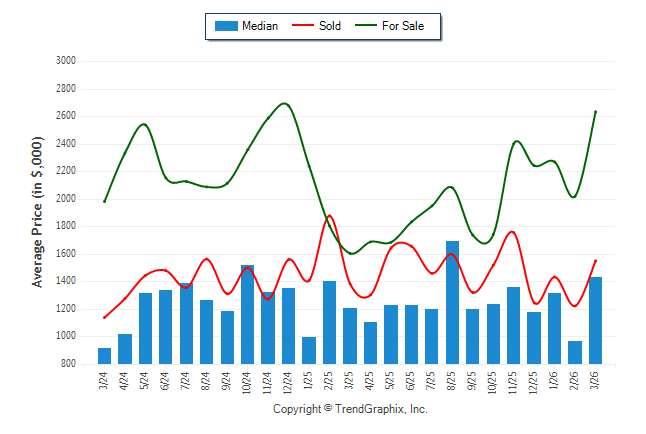The width and height of the screenshot is (646, 434).
Task: Toggle the For Sale legend entry
Action: pos(403,26)
